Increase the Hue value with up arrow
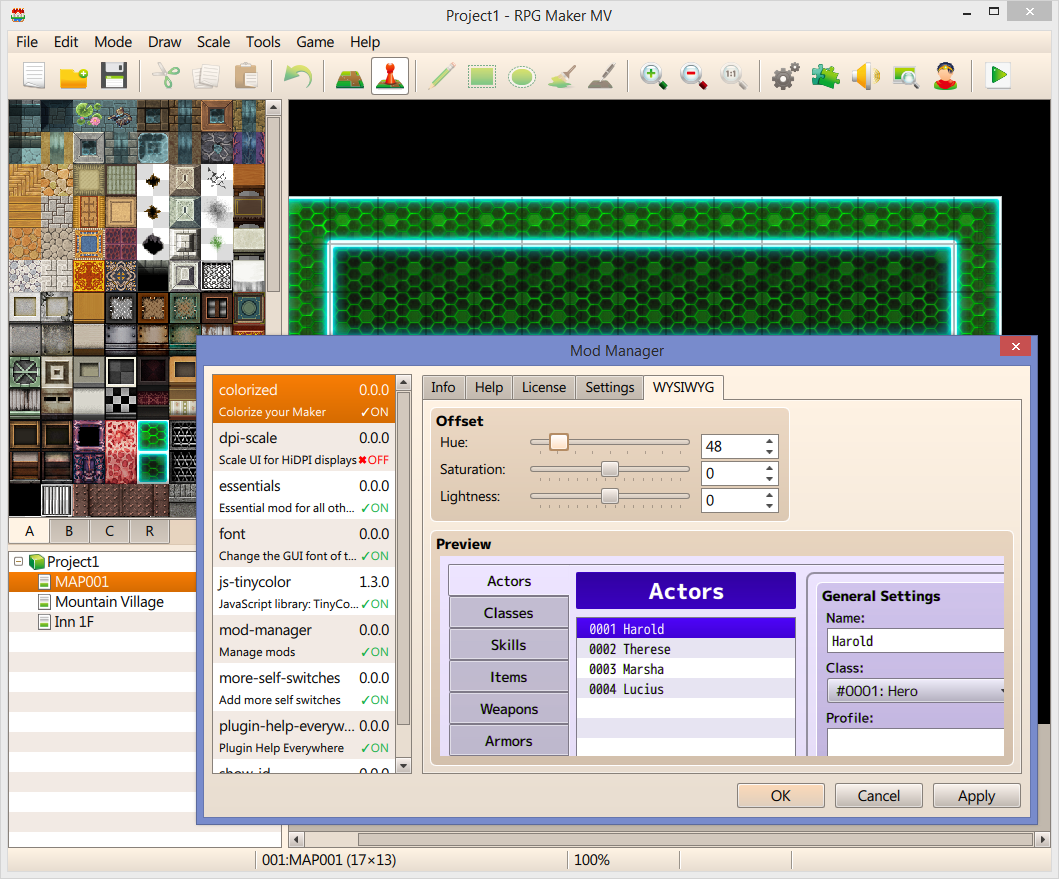 tap(769, 441)
